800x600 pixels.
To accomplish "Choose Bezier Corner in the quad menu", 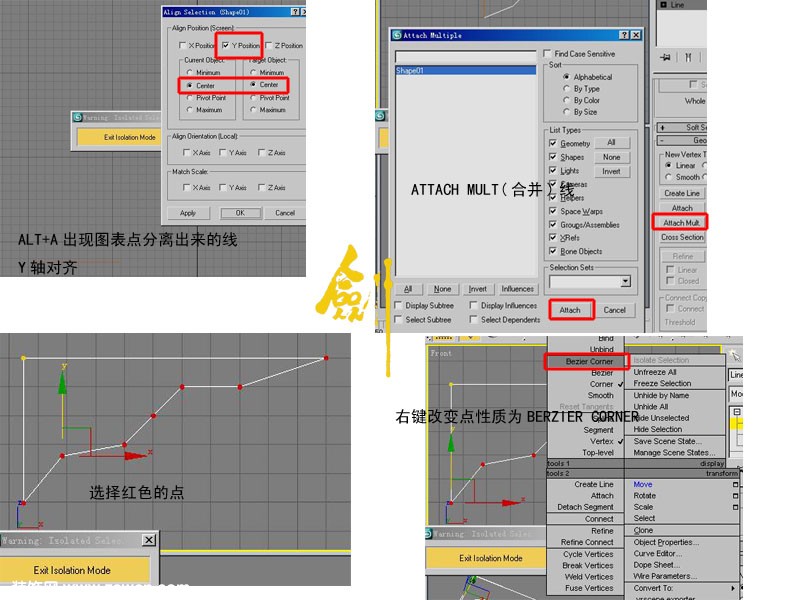I will pyautogui.click(x=587, y=361).
